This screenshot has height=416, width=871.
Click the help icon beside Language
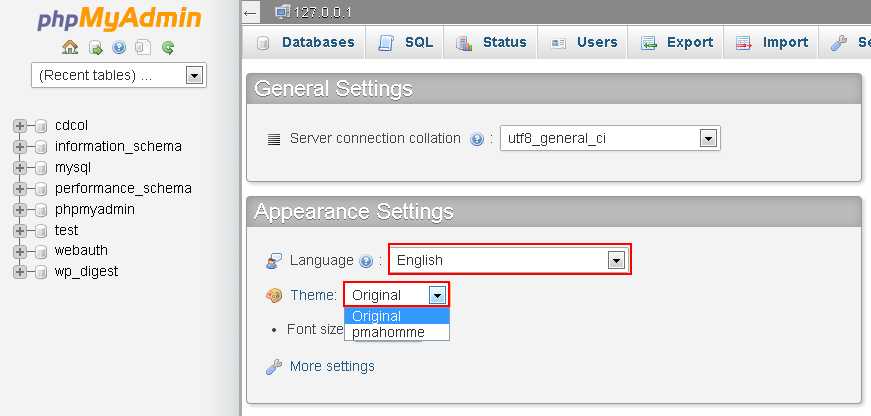366,261
